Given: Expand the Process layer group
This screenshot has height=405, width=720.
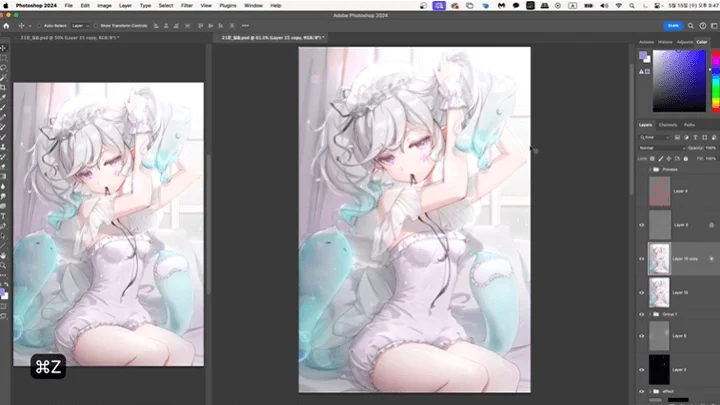Looking at the screenshot, I should (650, 169).
